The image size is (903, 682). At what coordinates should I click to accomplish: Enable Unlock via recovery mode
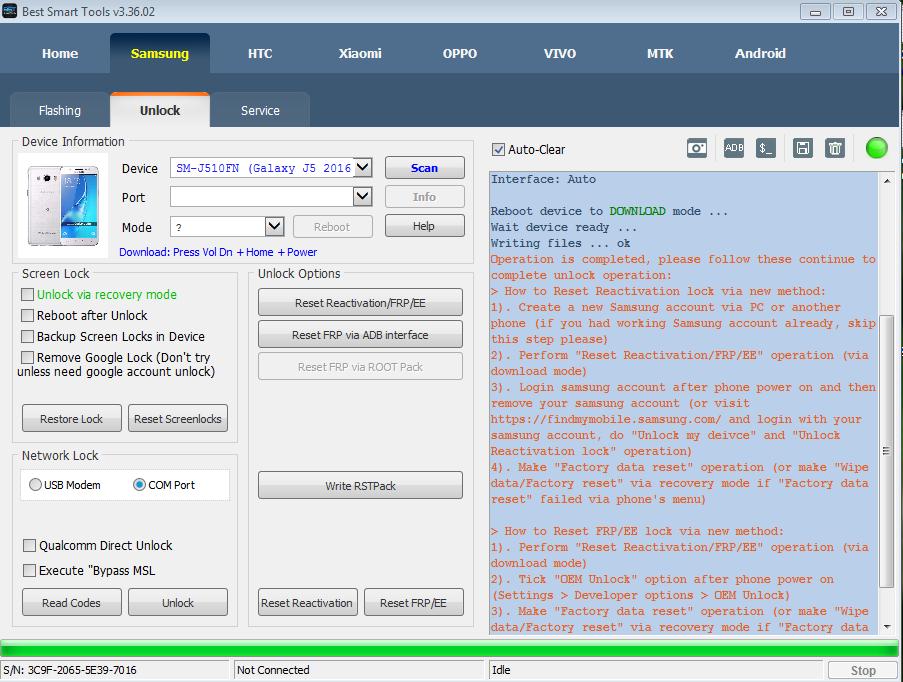point(30,295)
